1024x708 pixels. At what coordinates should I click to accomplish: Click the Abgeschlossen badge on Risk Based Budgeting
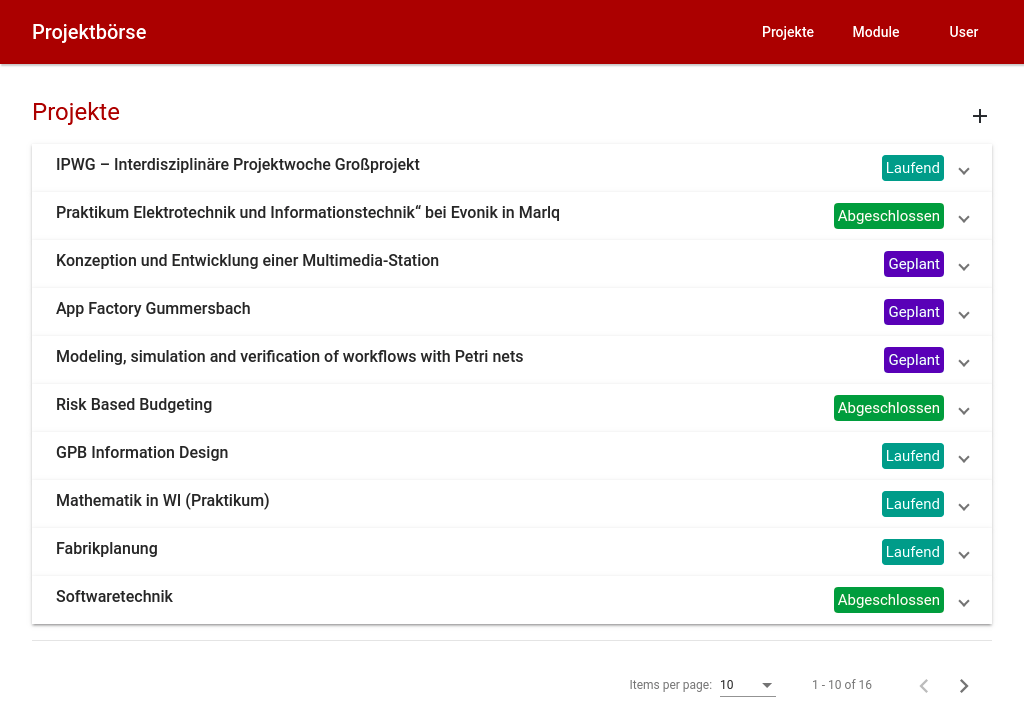(888, 408)
